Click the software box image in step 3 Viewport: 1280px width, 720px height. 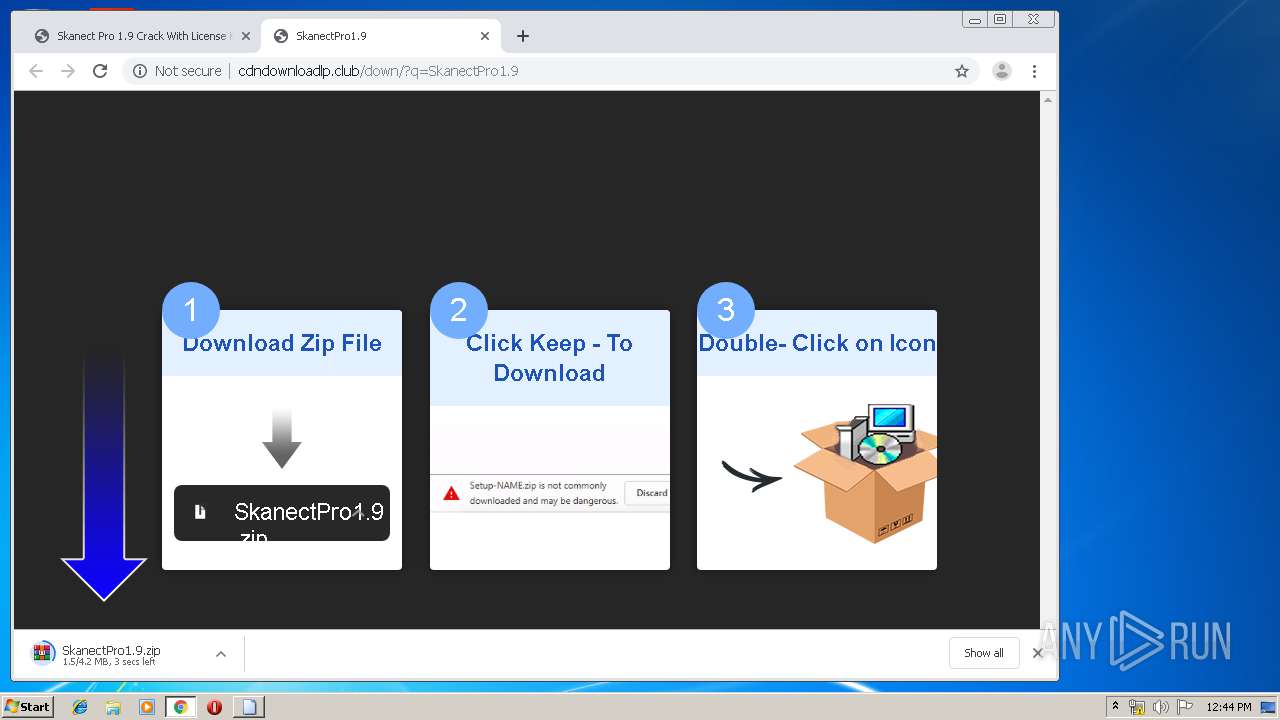tap(865, 472)
